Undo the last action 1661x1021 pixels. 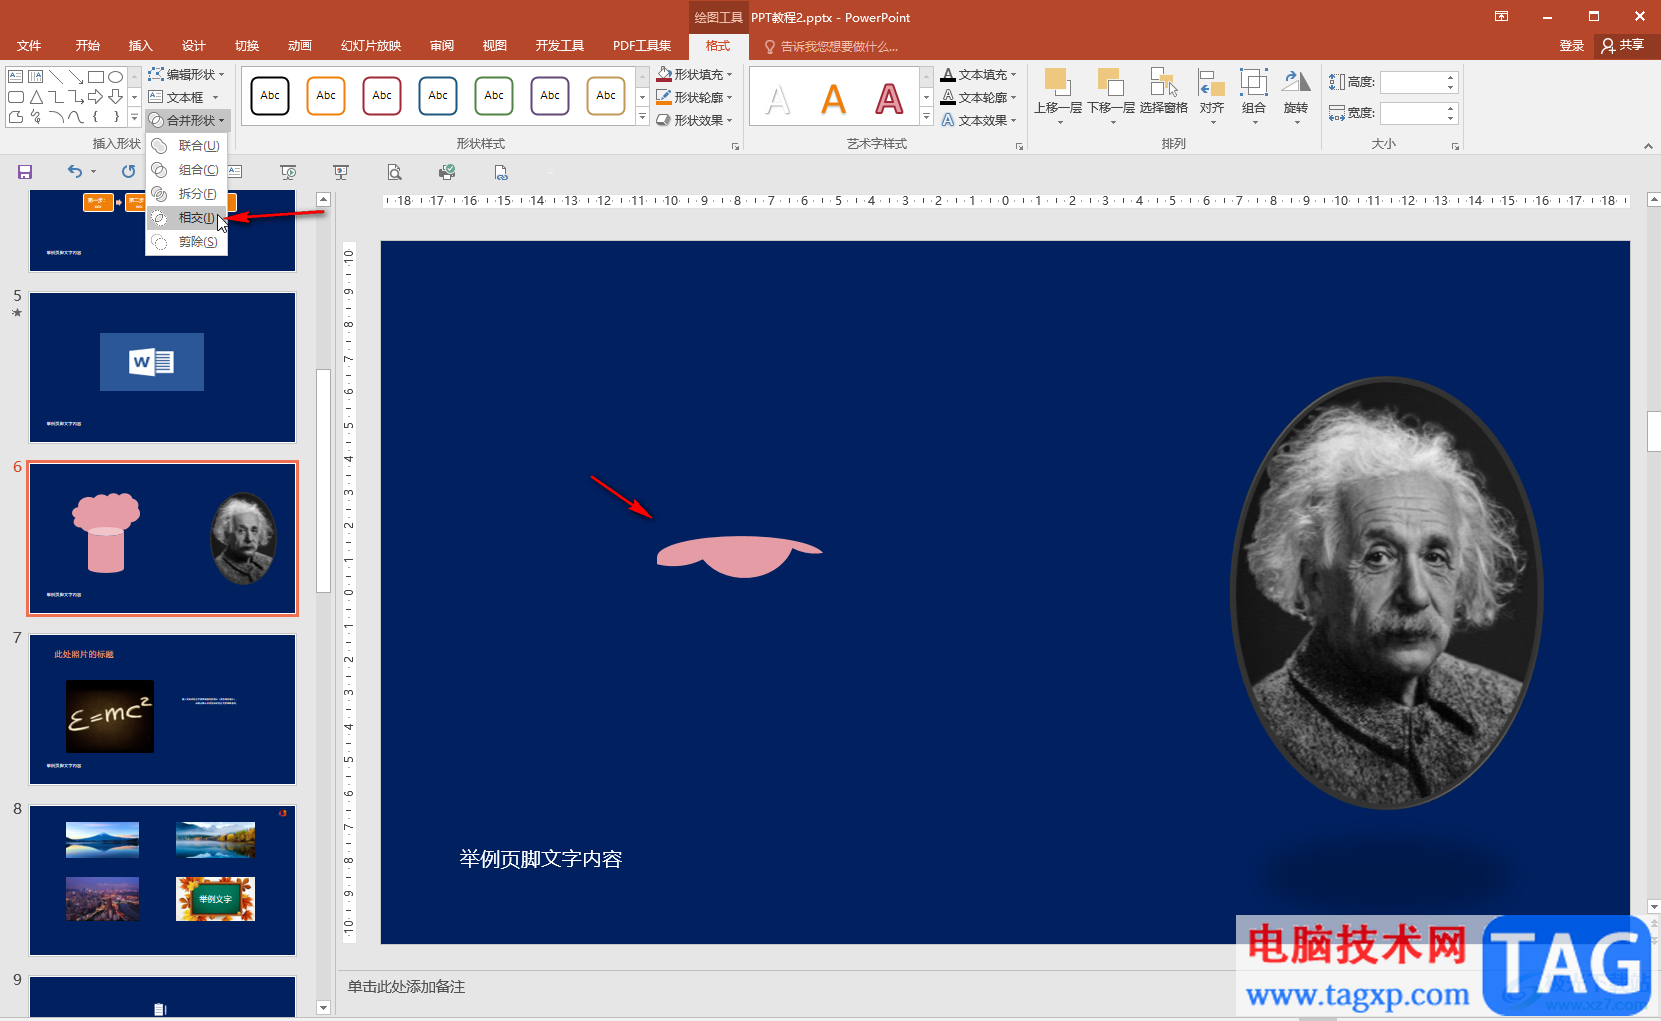74,172
